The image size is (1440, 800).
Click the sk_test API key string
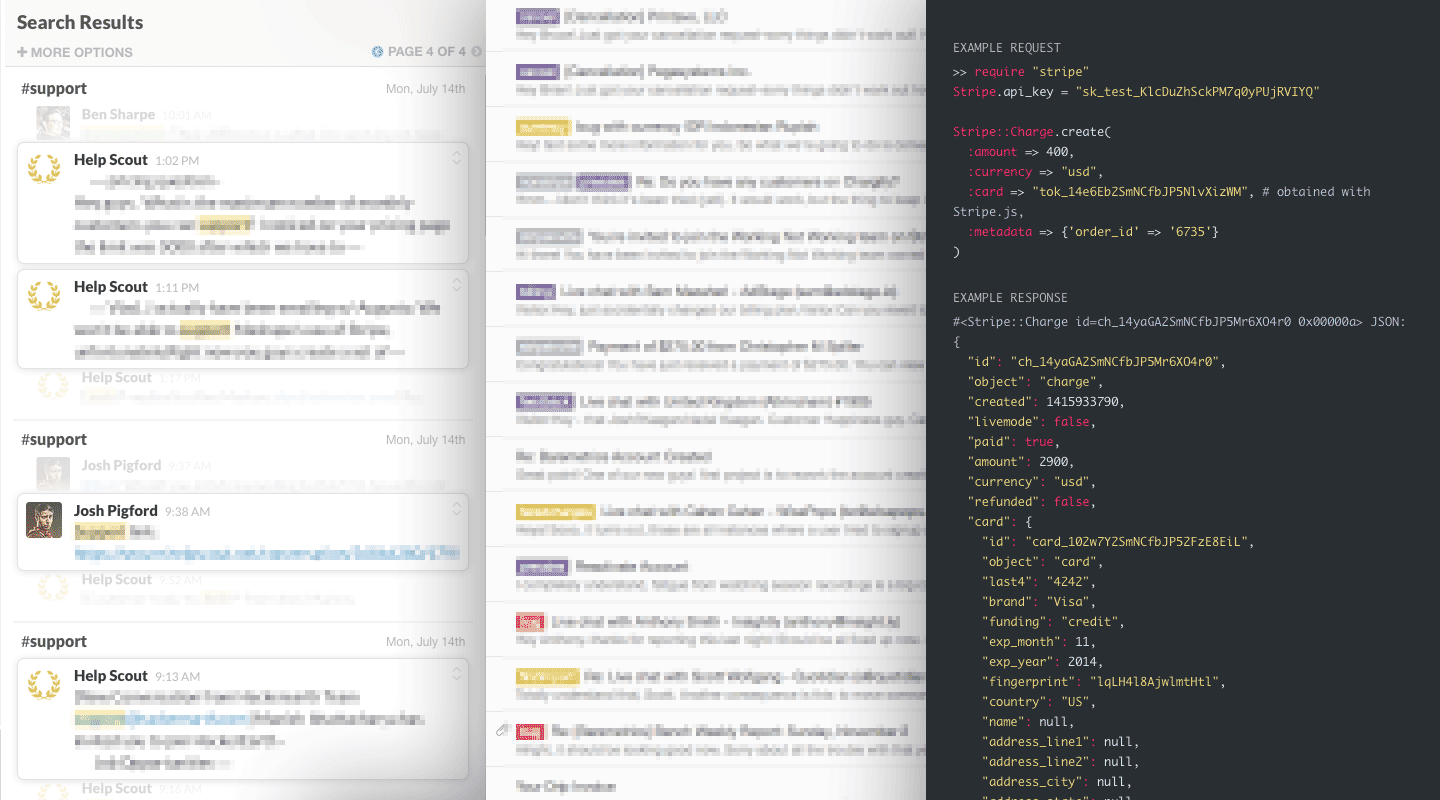tap(1197, 92)
